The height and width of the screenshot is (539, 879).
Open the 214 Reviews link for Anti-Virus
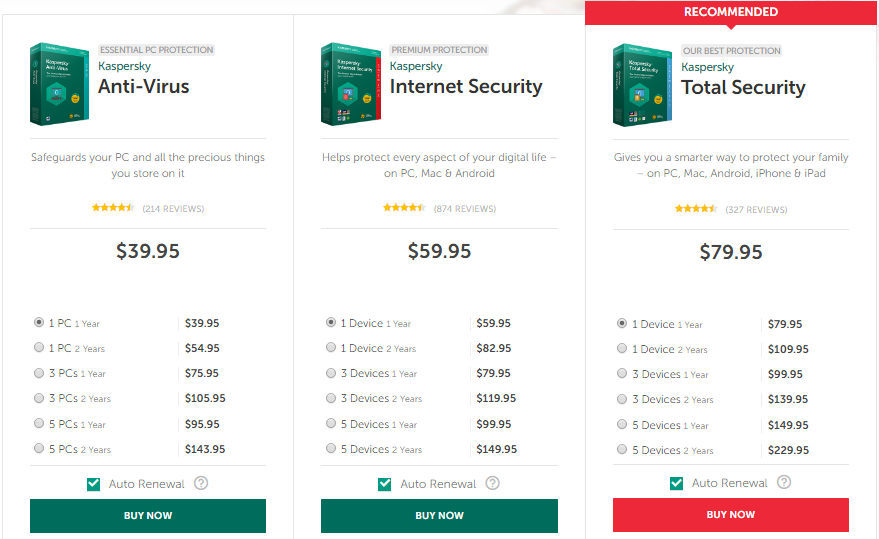click(x=173, y=209)
